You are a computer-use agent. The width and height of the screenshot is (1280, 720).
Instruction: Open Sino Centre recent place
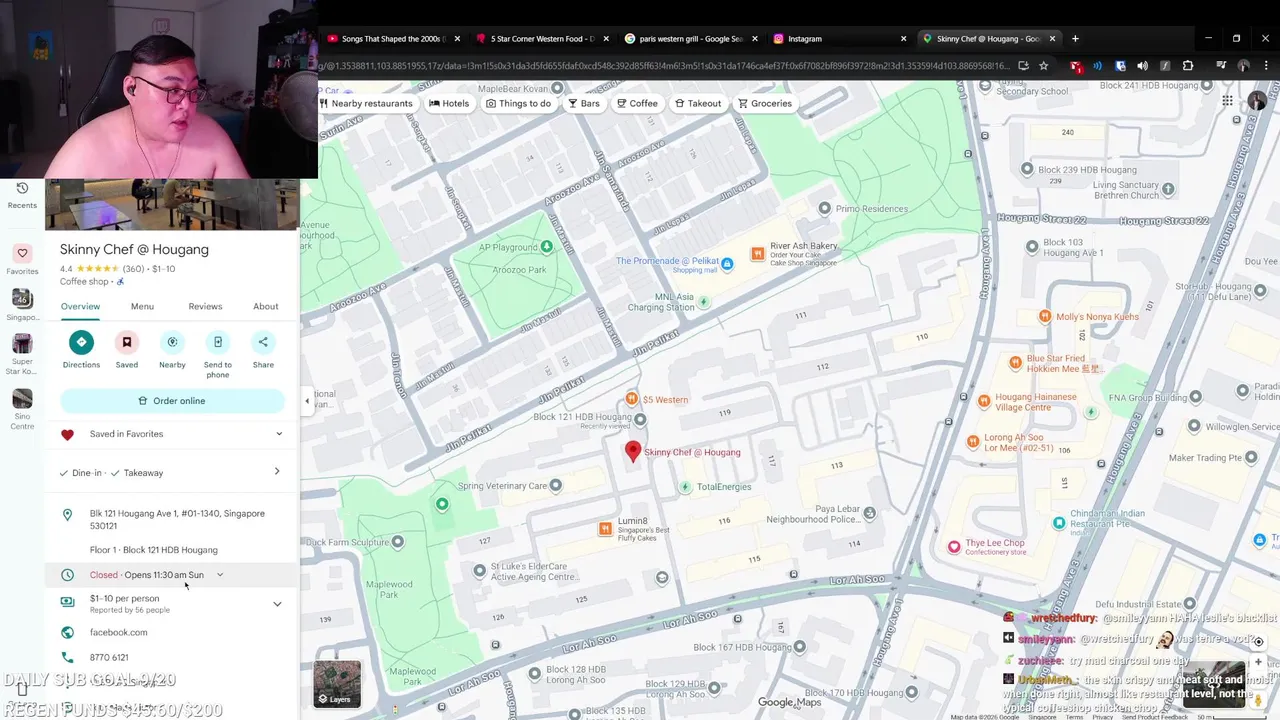point(22,410)
